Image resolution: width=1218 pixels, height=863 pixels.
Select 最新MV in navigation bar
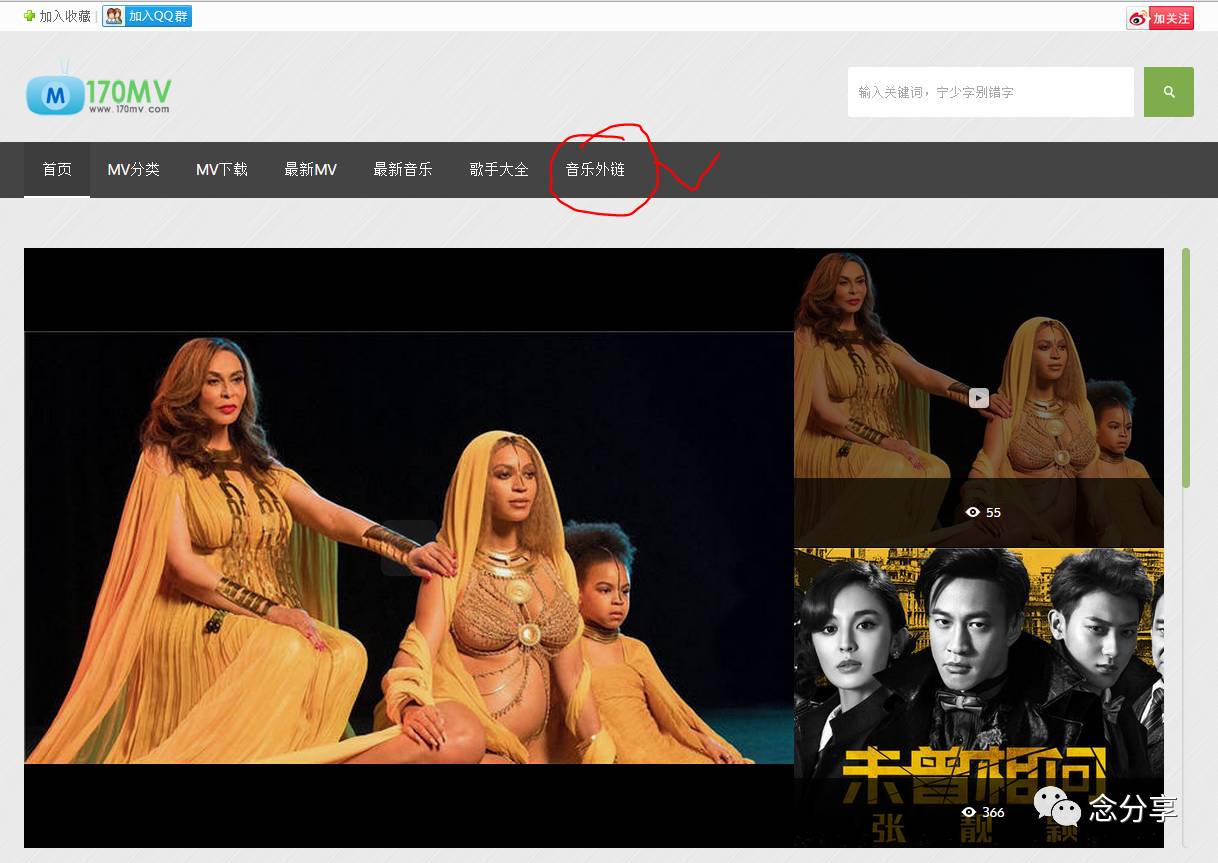coord(311,170)
